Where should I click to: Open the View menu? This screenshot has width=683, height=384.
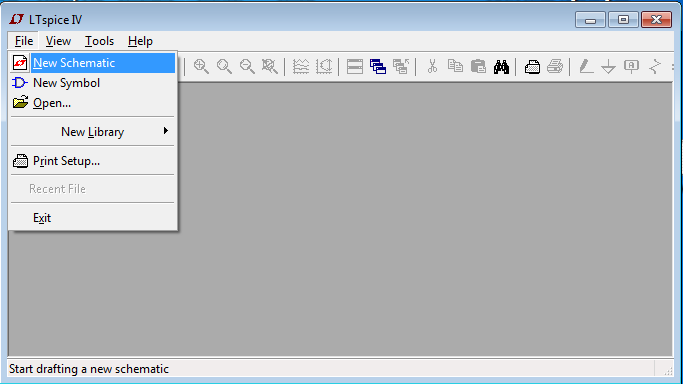(58, 41)
